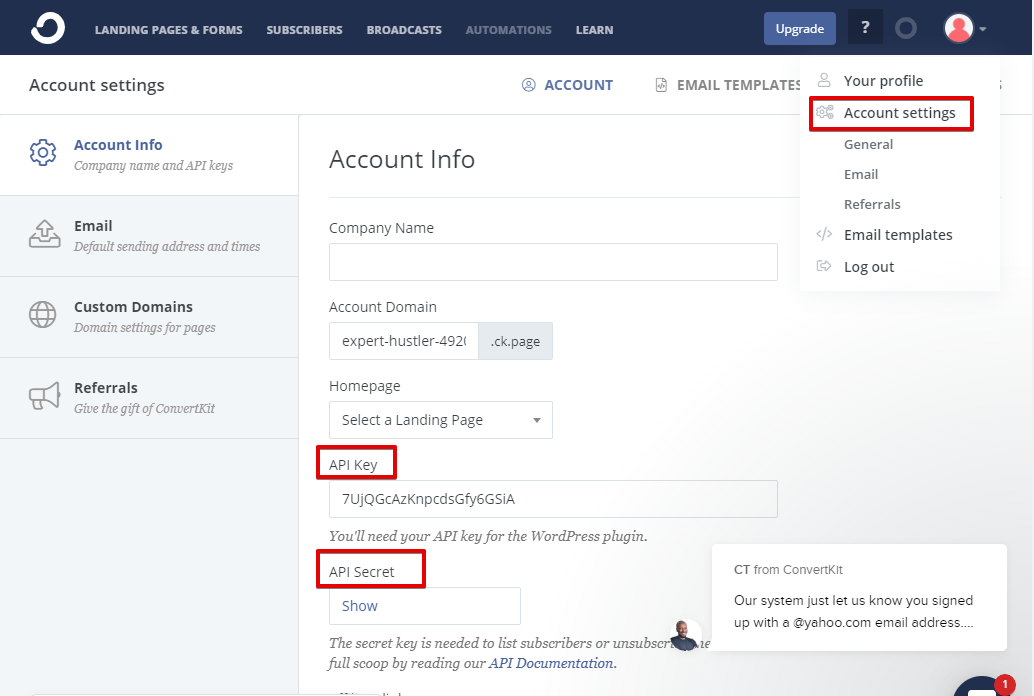
Task: Open the Broadcasts section
Action: click(404, 30)
